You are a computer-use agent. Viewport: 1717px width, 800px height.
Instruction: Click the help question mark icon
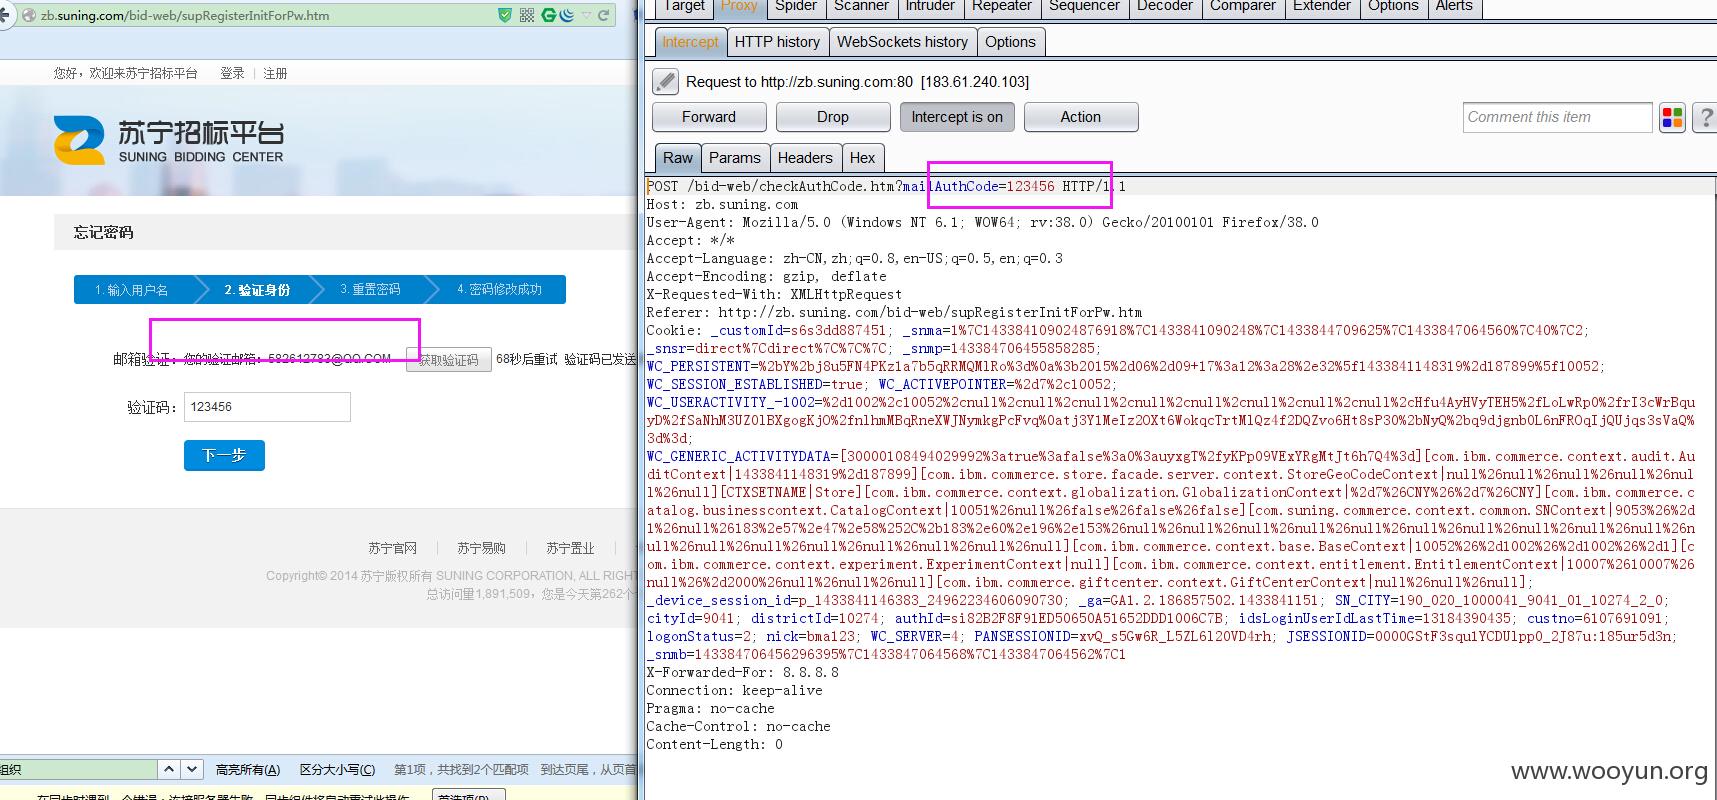[1704, 118]
